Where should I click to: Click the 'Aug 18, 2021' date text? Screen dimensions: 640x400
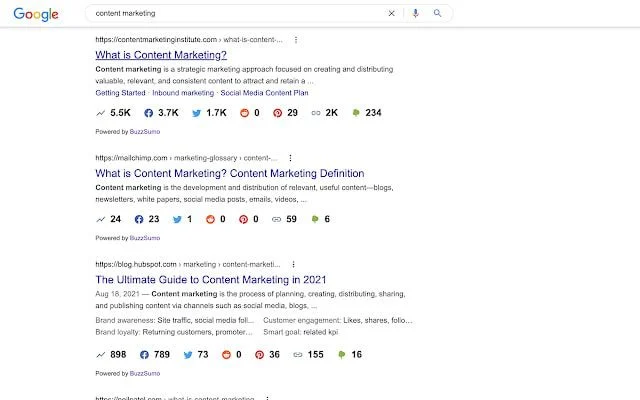pyautogui.click(x=117, y=294)
